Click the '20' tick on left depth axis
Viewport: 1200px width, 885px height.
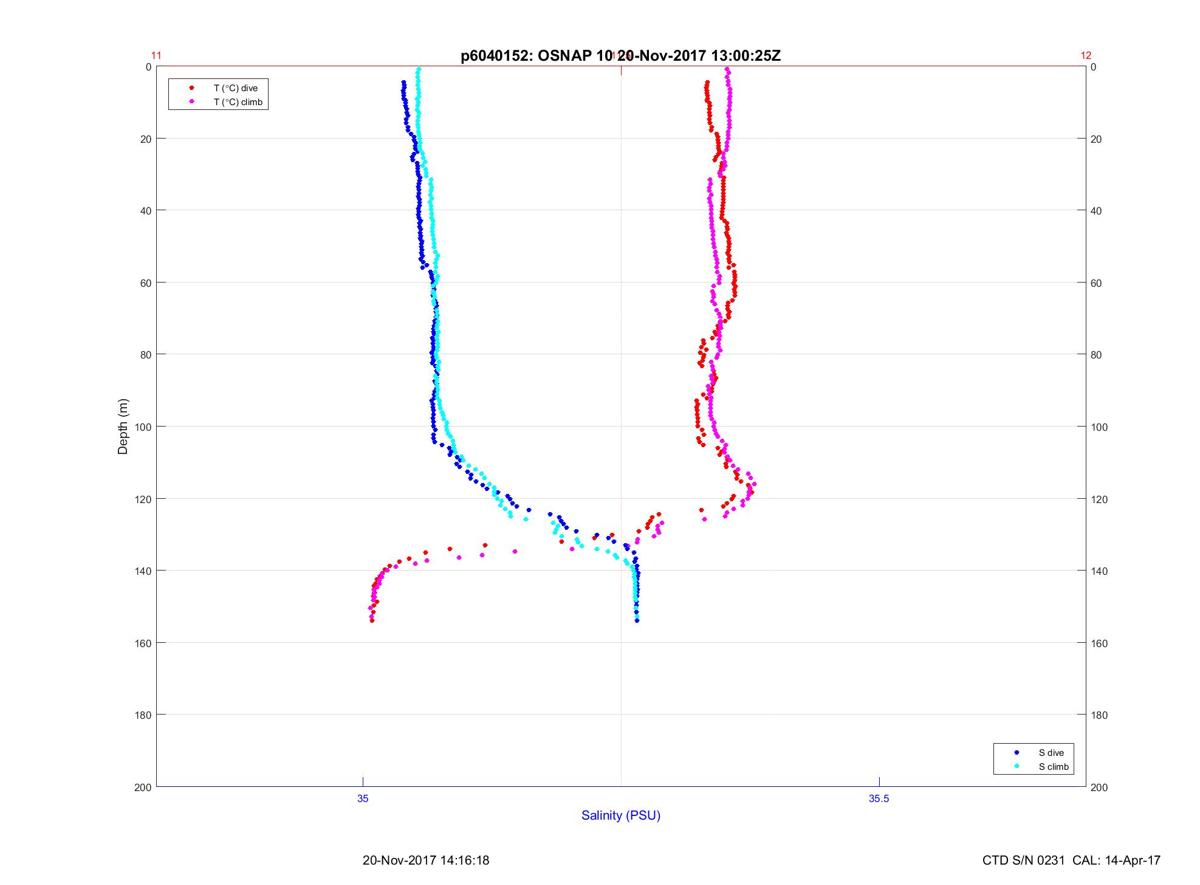click(x=146, y=139)
